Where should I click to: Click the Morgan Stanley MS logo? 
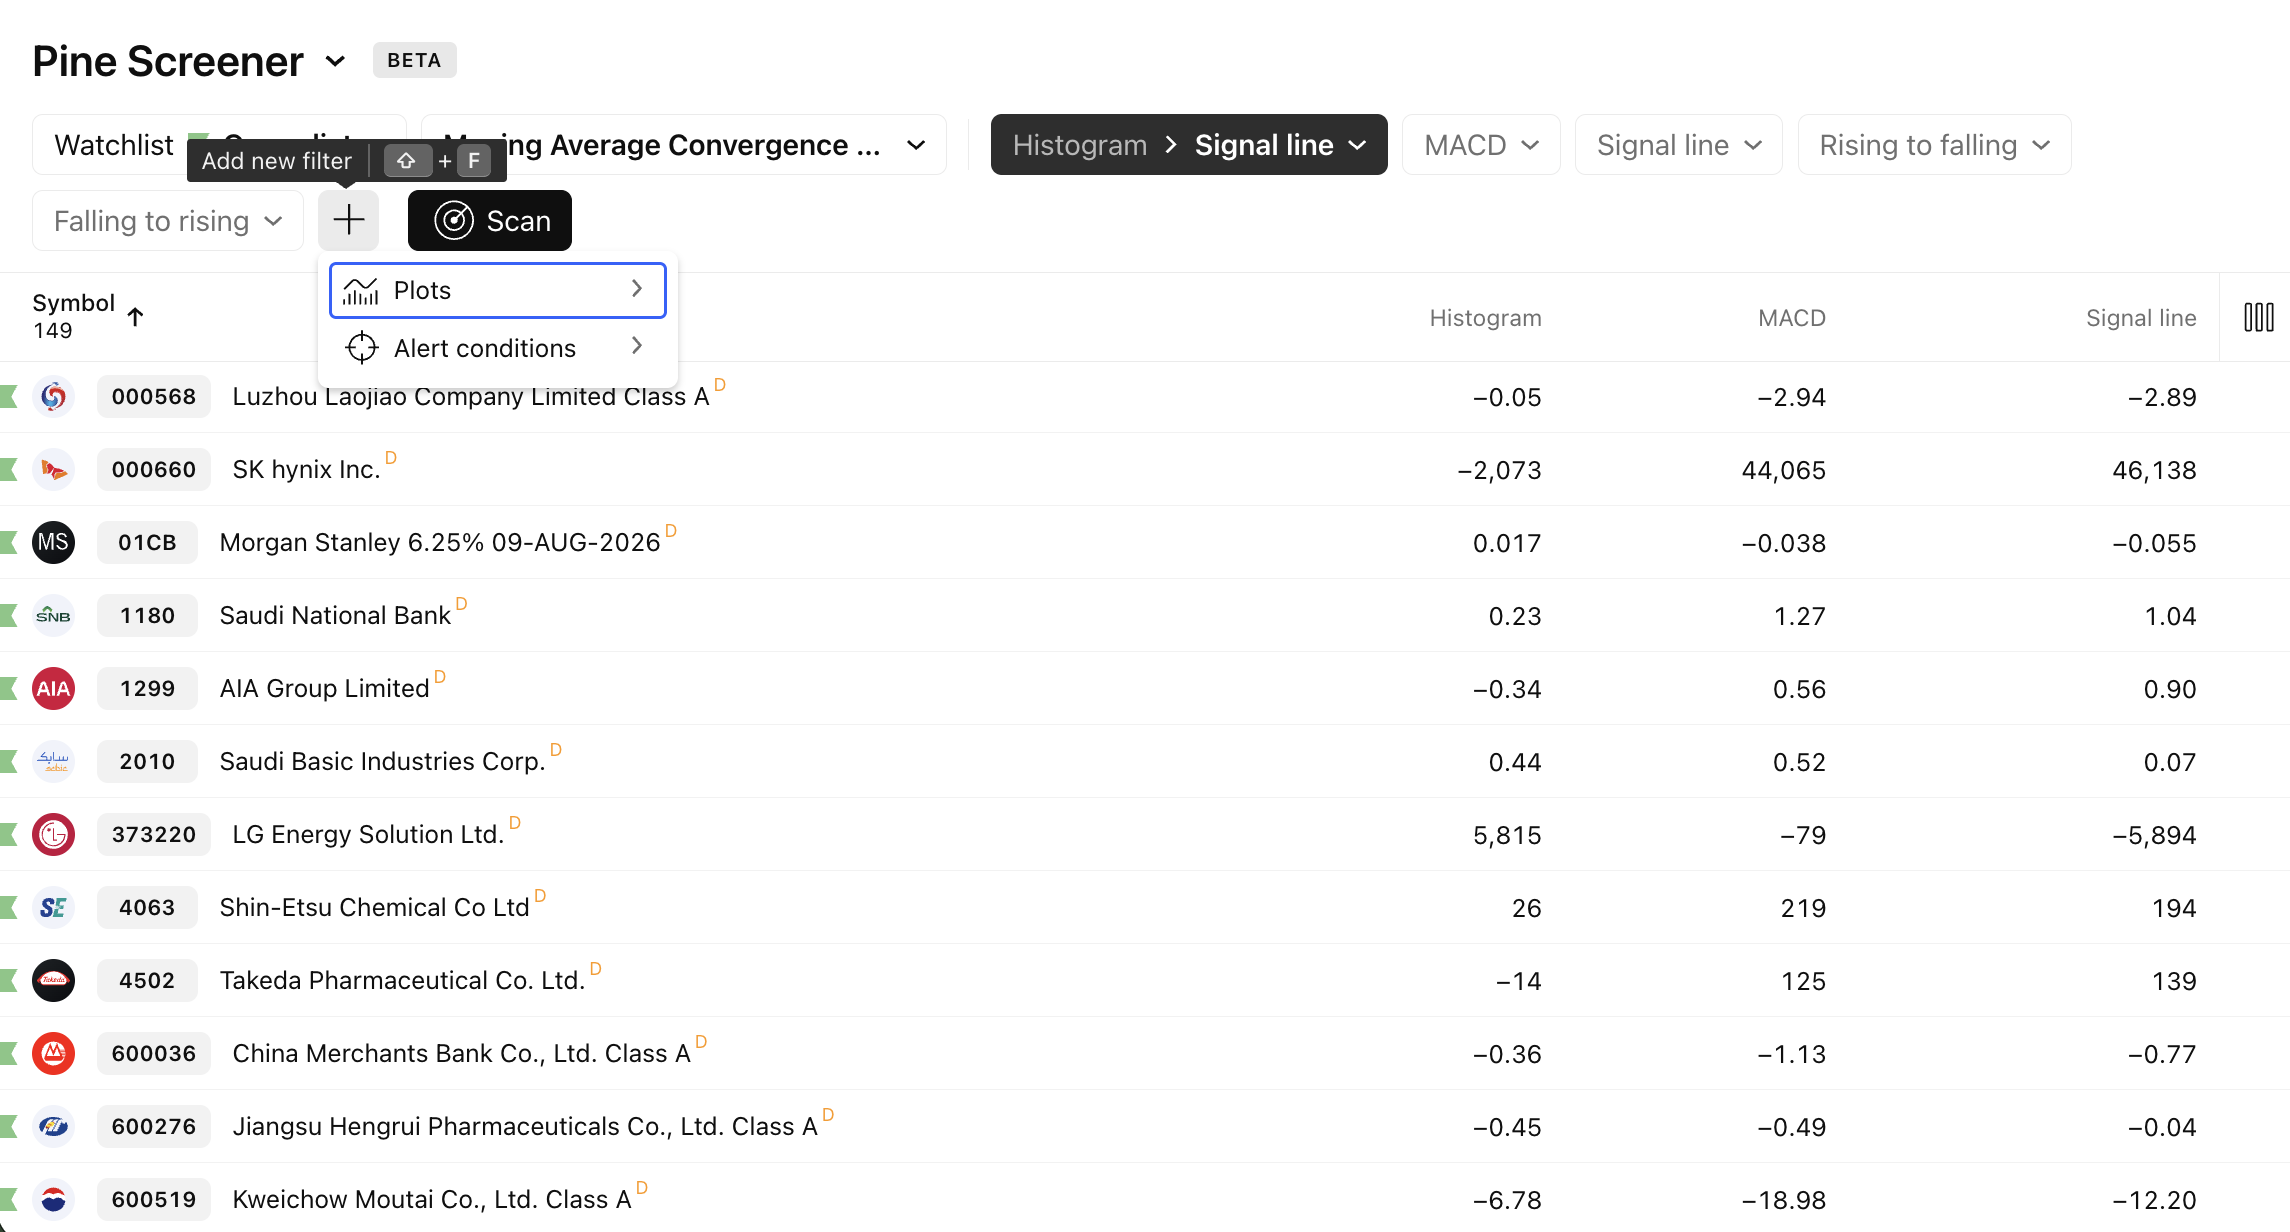(x=53, y=543)
